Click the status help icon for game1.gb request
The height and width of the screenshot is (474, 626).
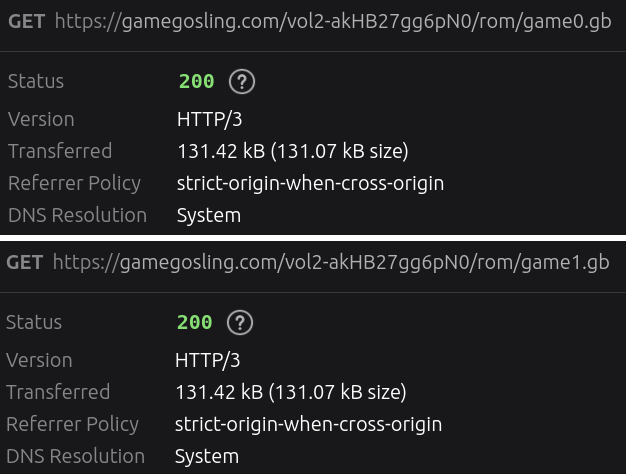pyautogui.click(x=239, y=323)
